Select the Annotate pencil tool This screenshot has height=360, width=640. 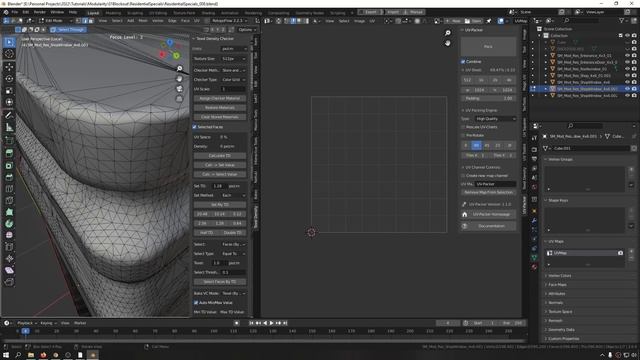tap(9, 116)
